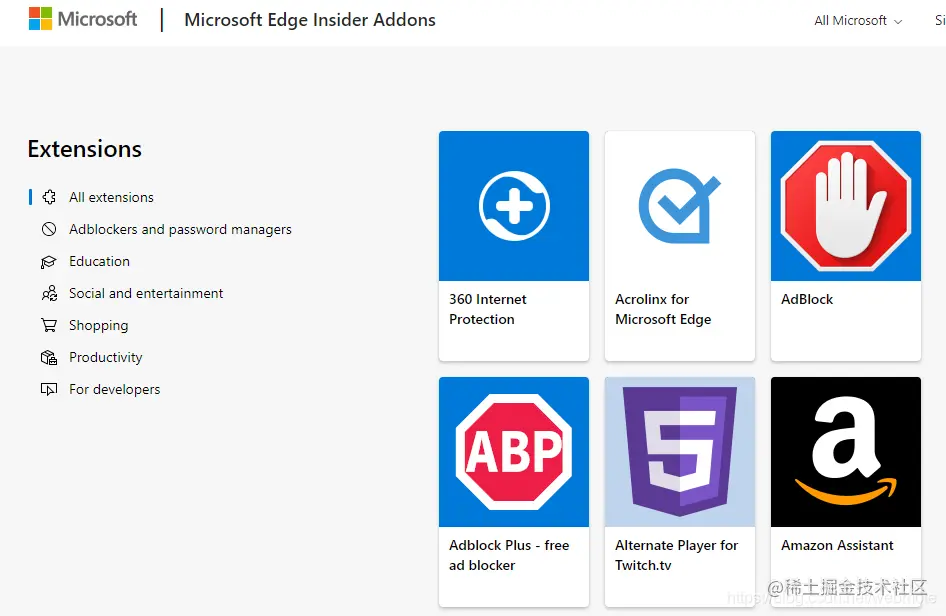946x616 pixels.
Task: Open the Shopping category
Action: coord(98,325)
